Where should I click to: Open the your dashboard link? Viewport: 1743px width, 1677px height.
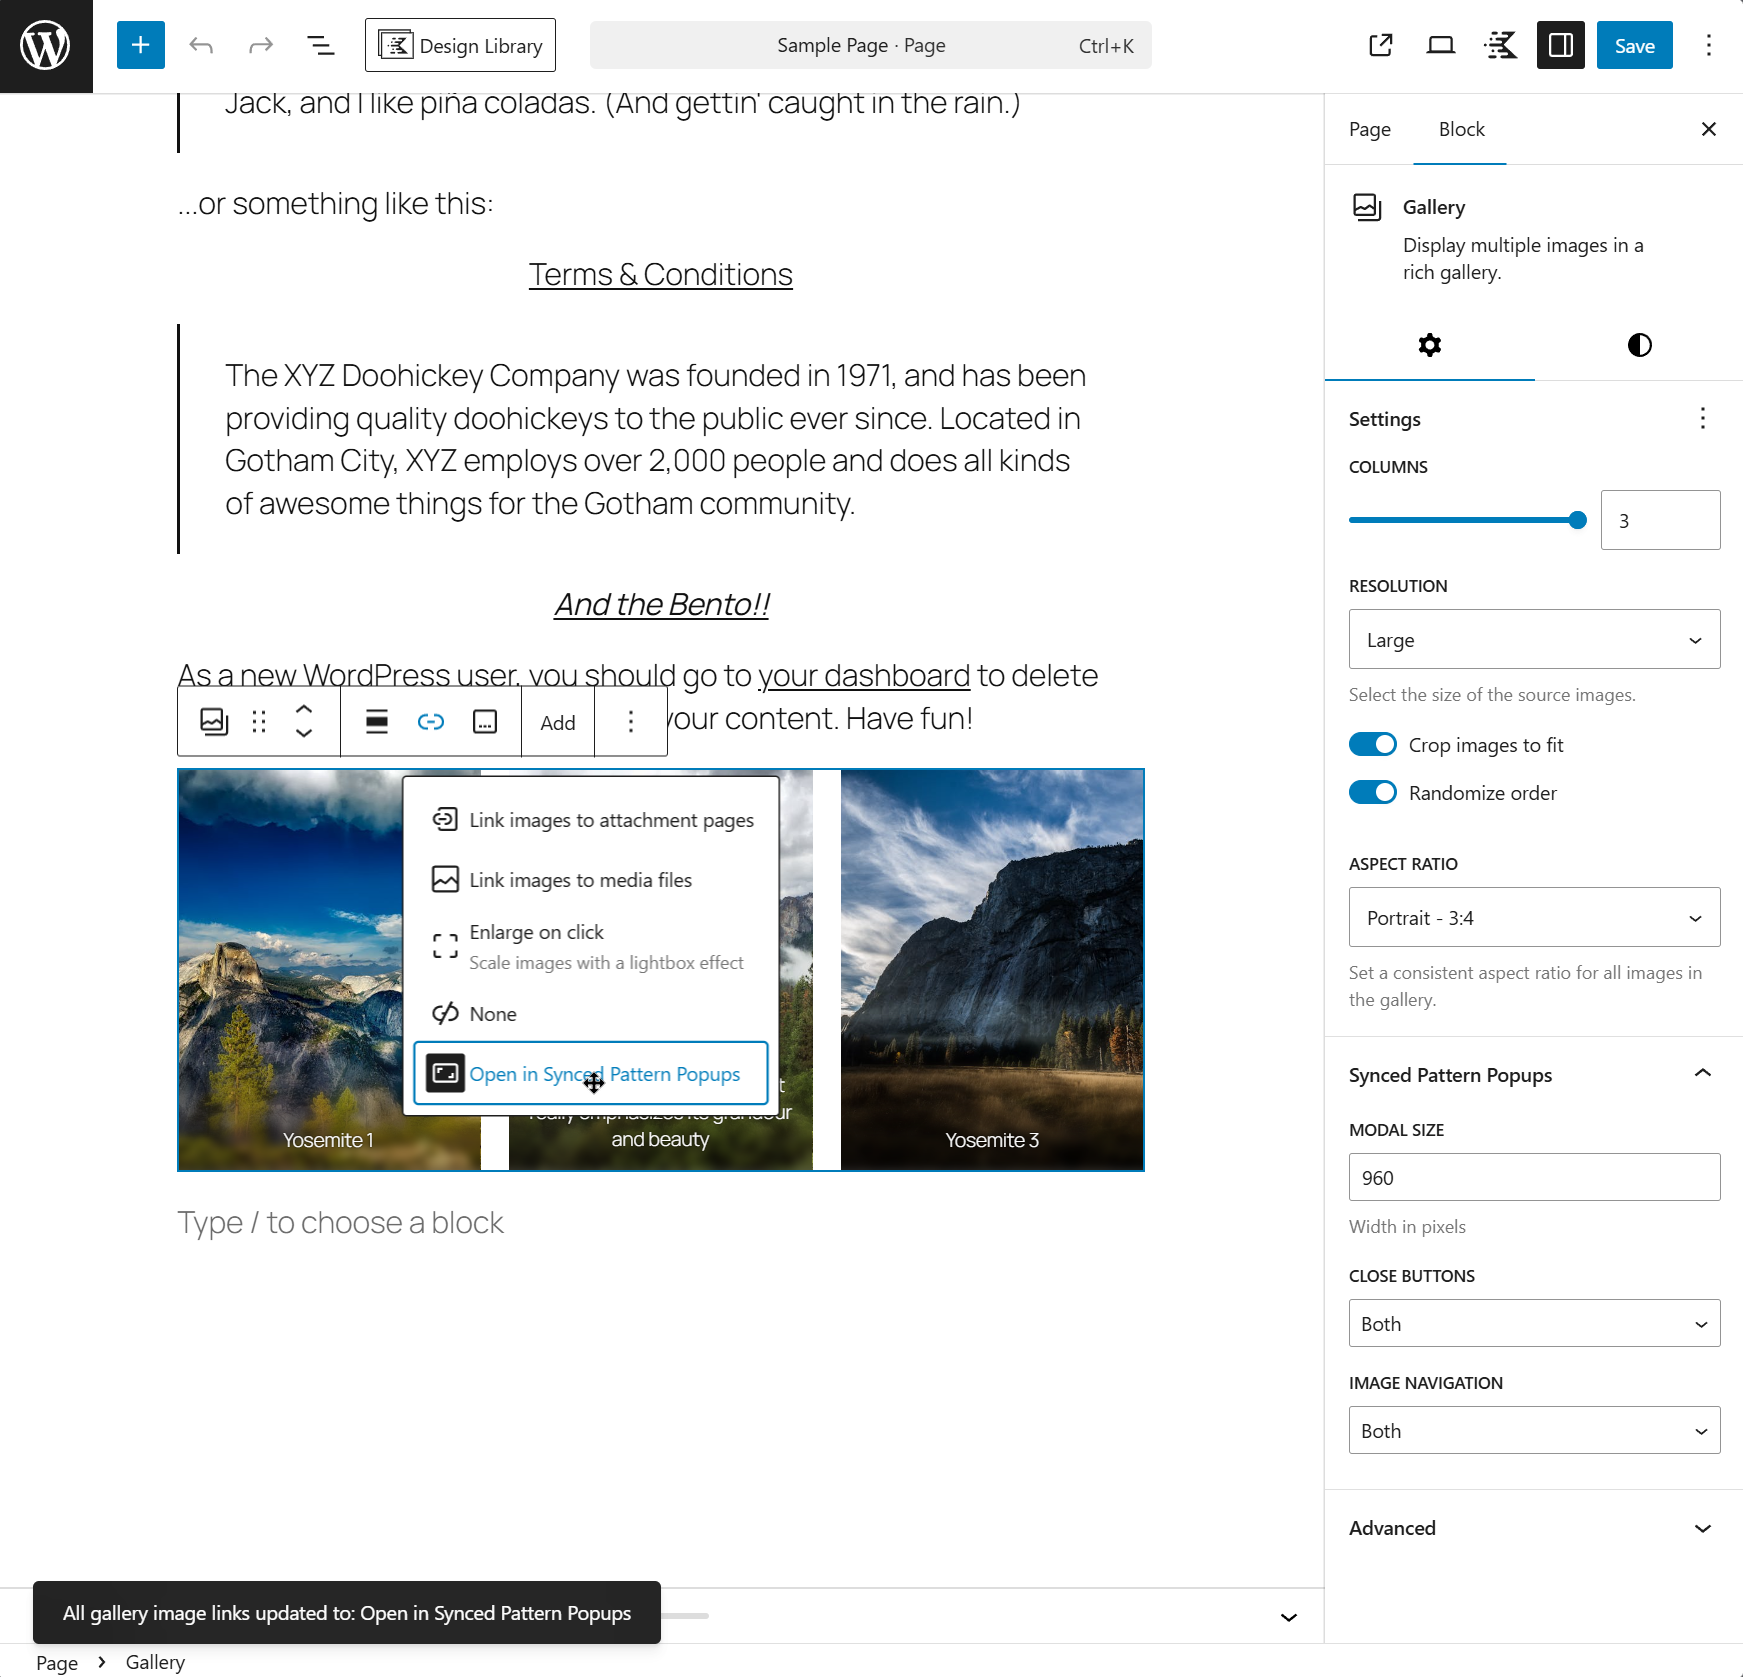863,676
